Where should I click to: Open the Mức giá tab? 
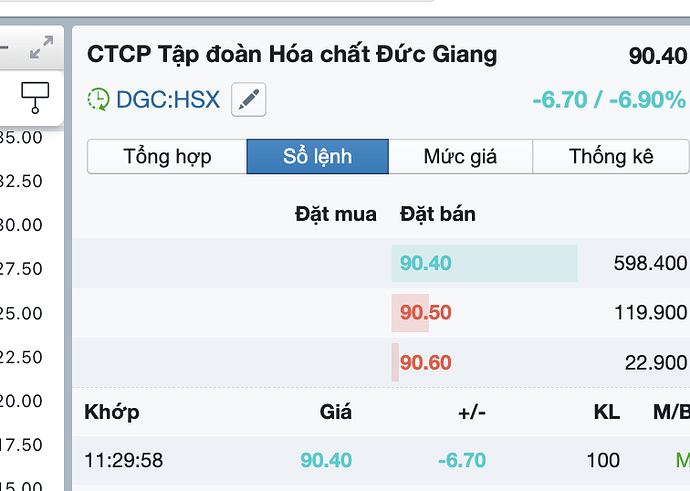[460, 157]
